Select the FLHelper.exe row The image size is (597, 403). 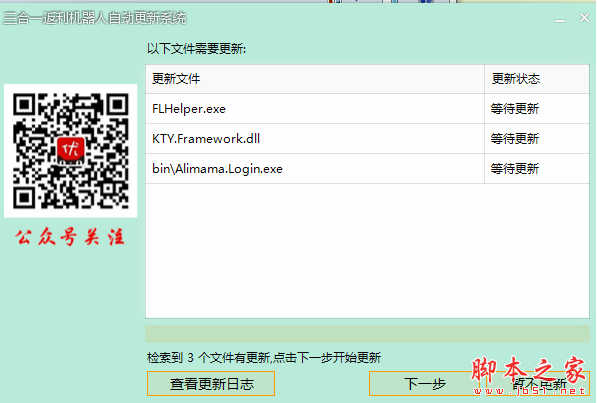click(367, 109)
